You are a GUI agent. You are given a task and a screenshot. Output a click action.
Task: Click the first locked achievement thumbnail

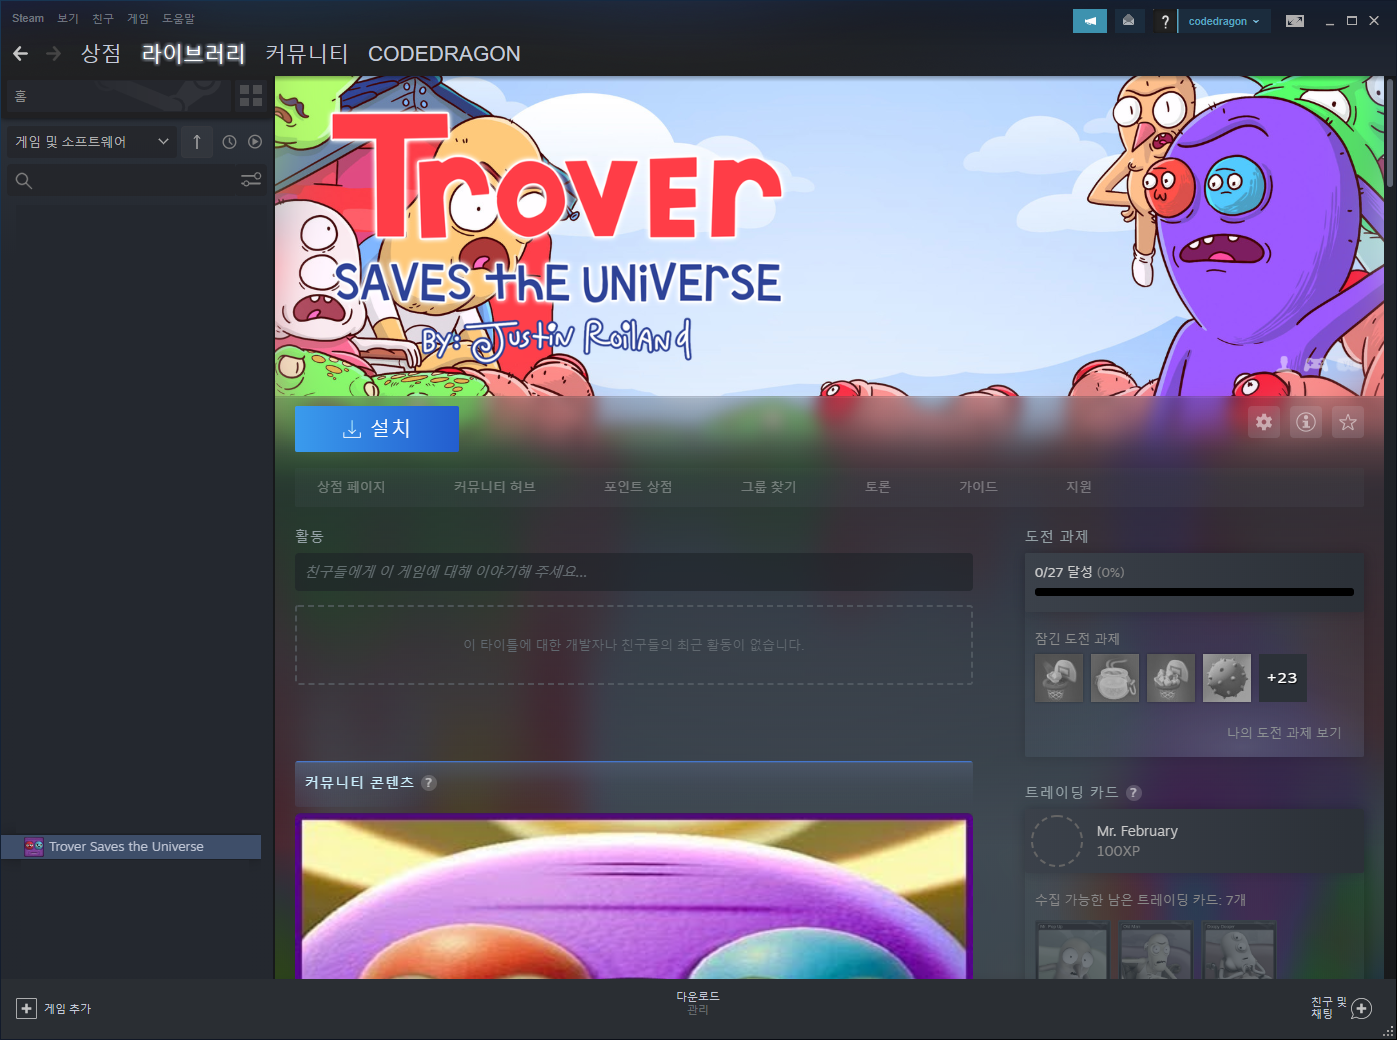1059,678
